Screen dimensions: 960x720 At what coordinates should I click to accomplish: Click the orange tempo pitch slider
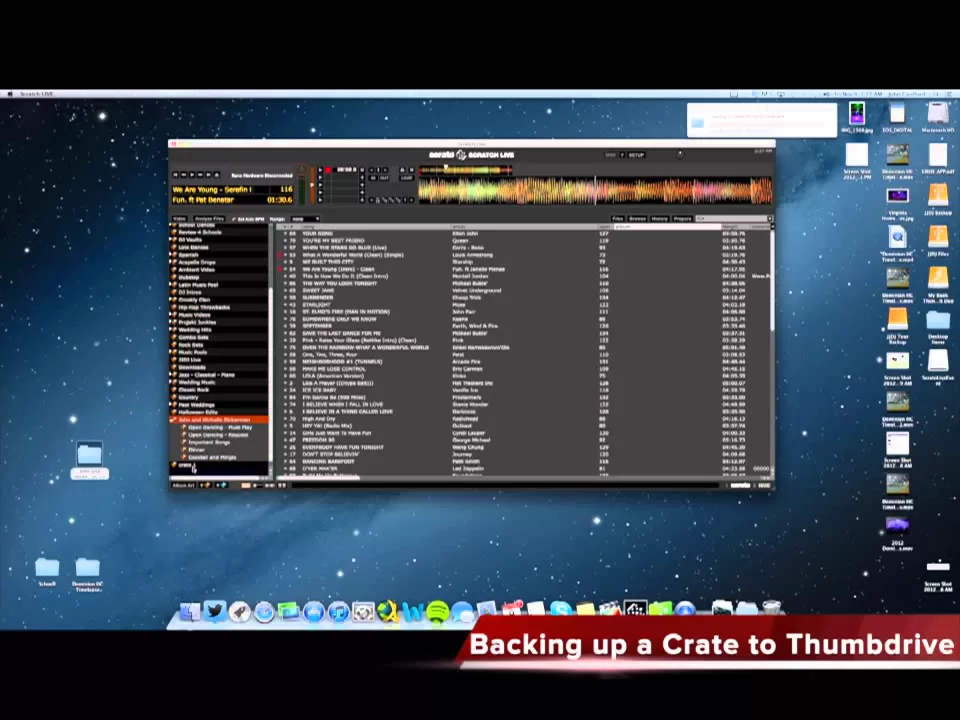click(x=312, y=186)
